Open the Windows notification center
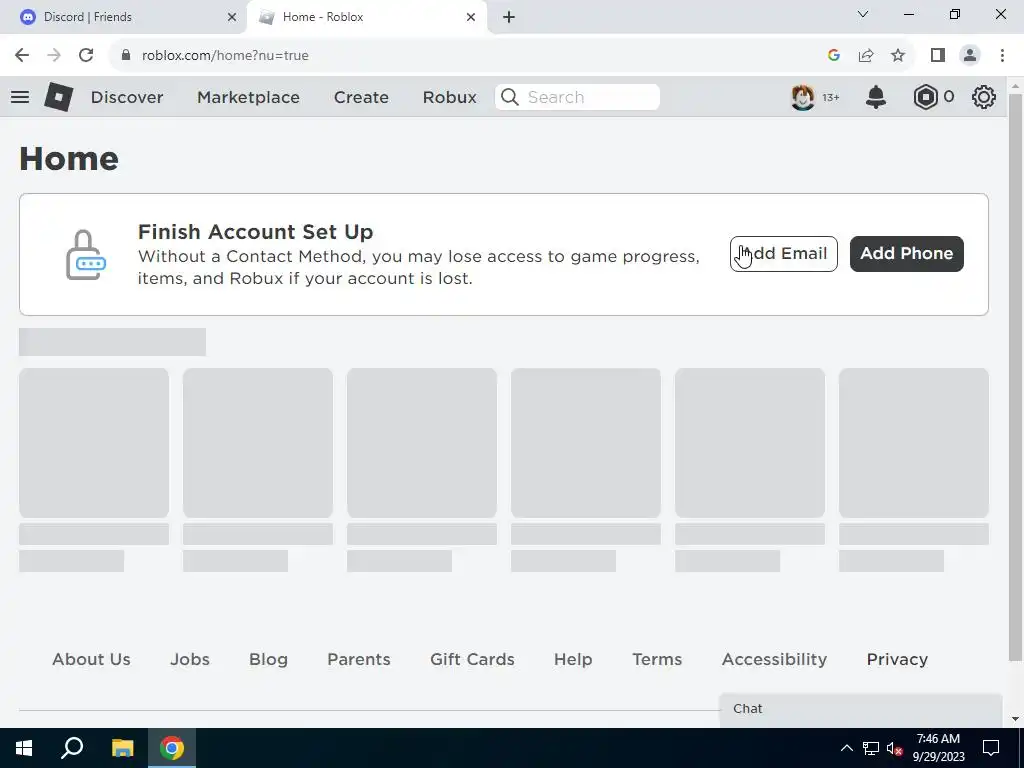 (991, 748)
